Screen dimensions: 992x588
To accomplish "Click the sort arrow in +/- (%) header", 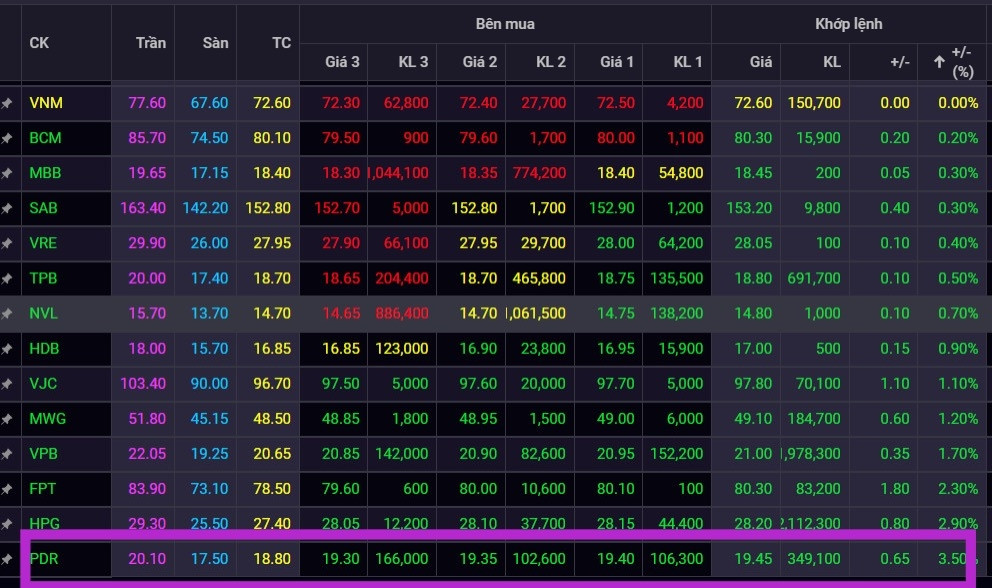I will click(939, 62).
